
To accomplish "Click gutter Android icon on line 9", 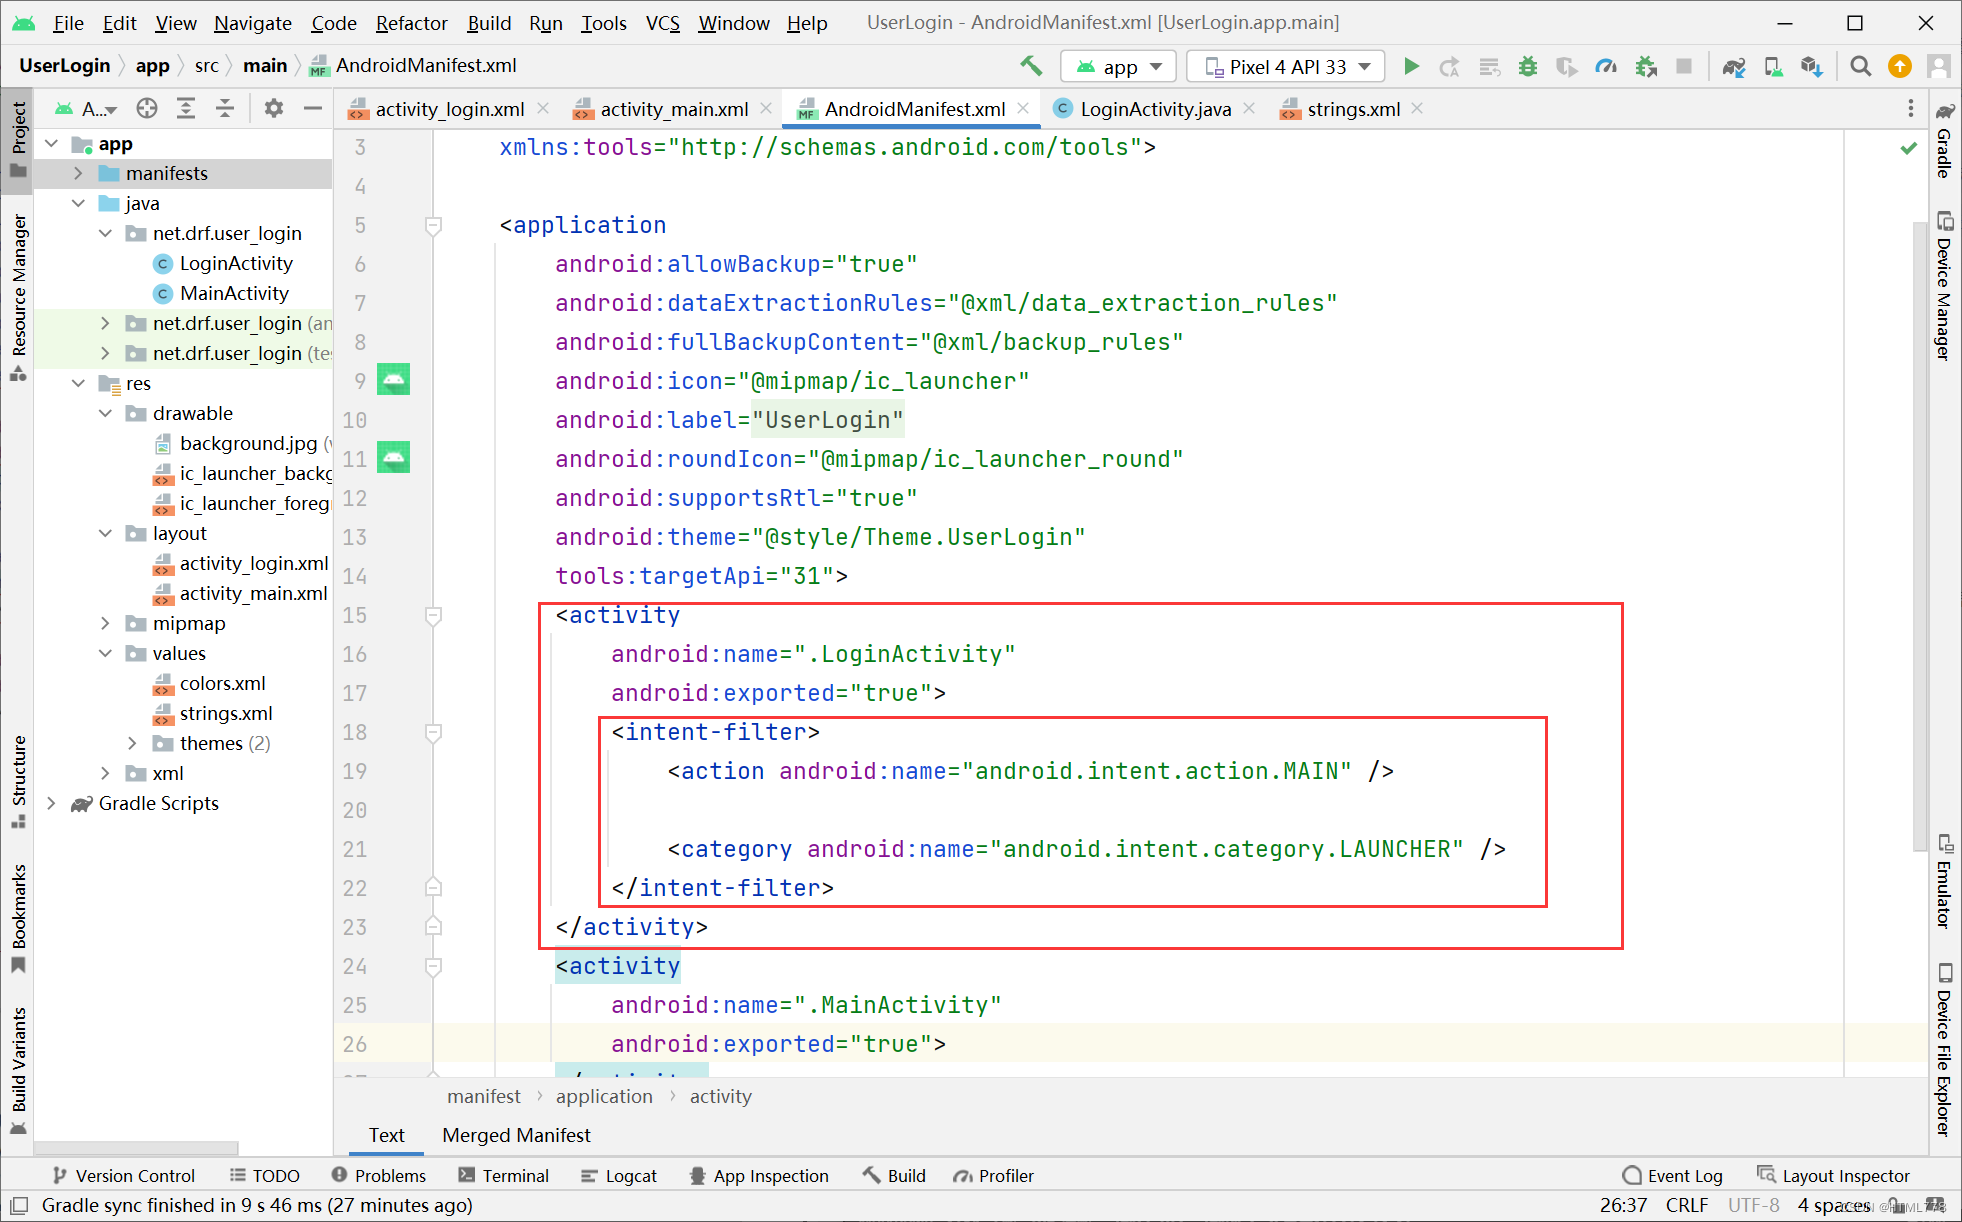I will point(393,380).
